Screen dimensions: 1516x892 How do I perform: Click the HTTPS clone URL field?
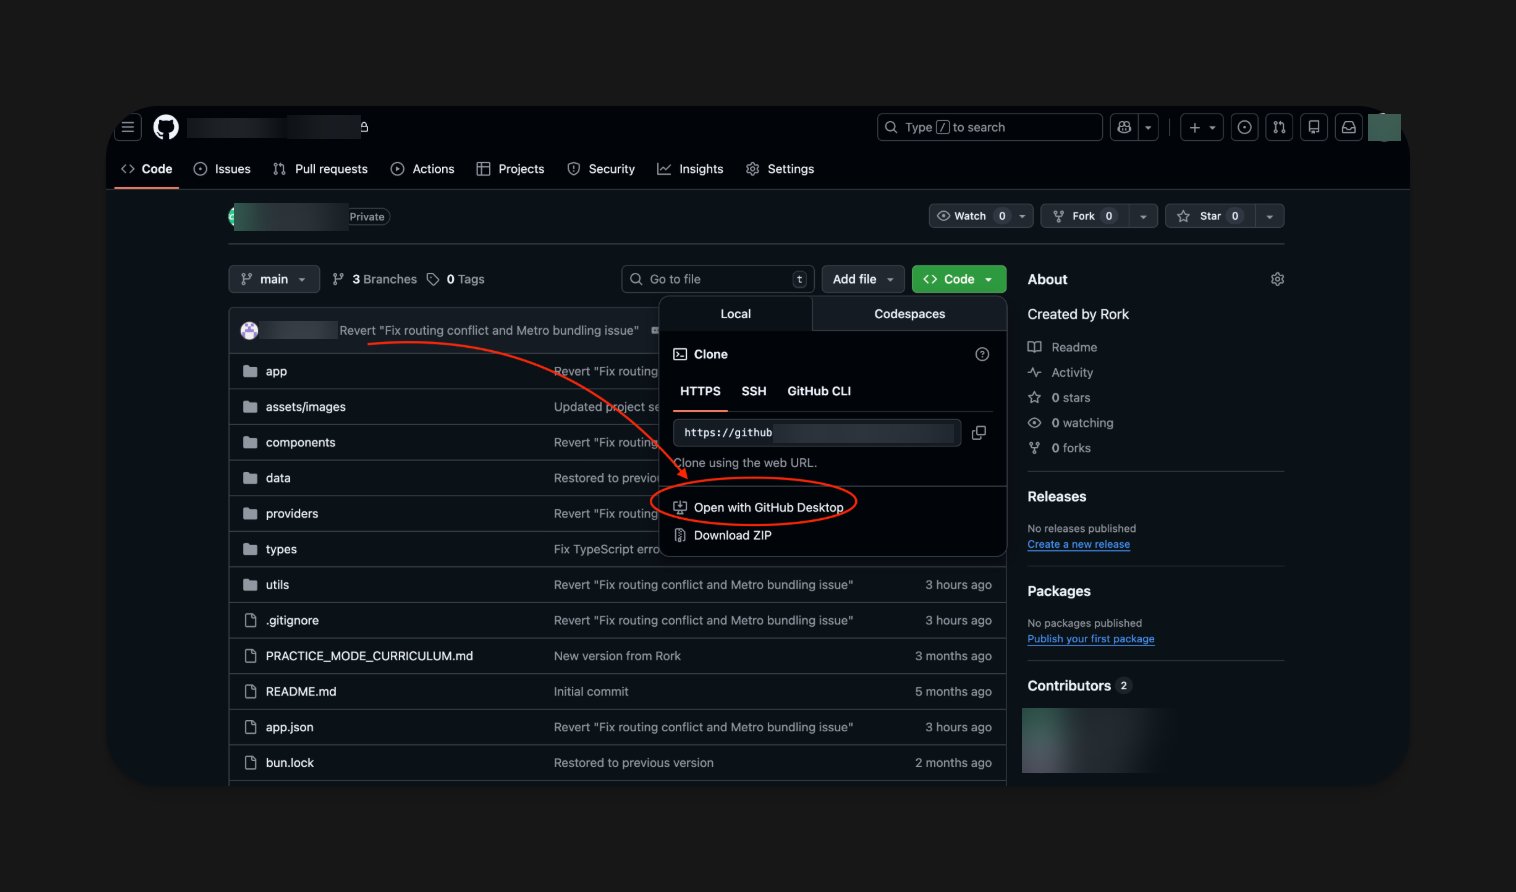(x=817, y=432)
